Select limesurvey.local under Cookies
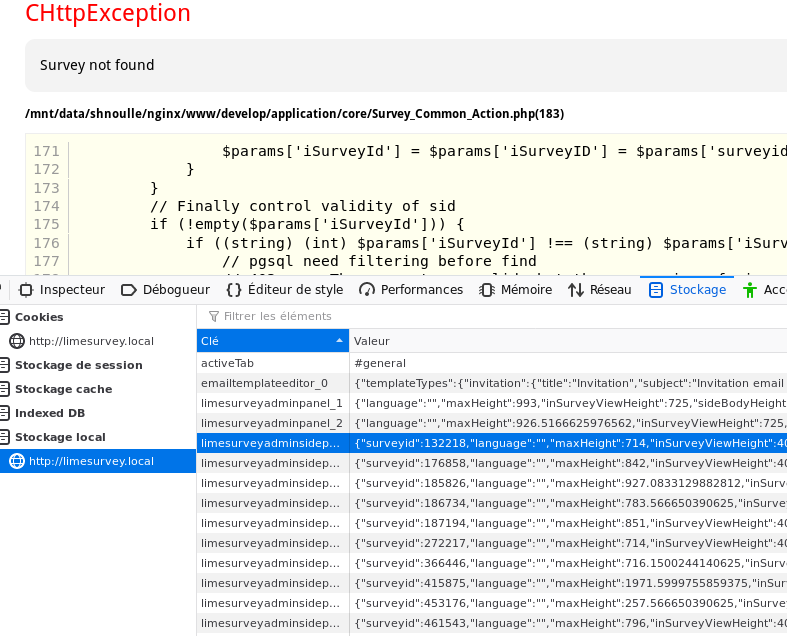Screen dimensions: 787x636 coord(91,341)
